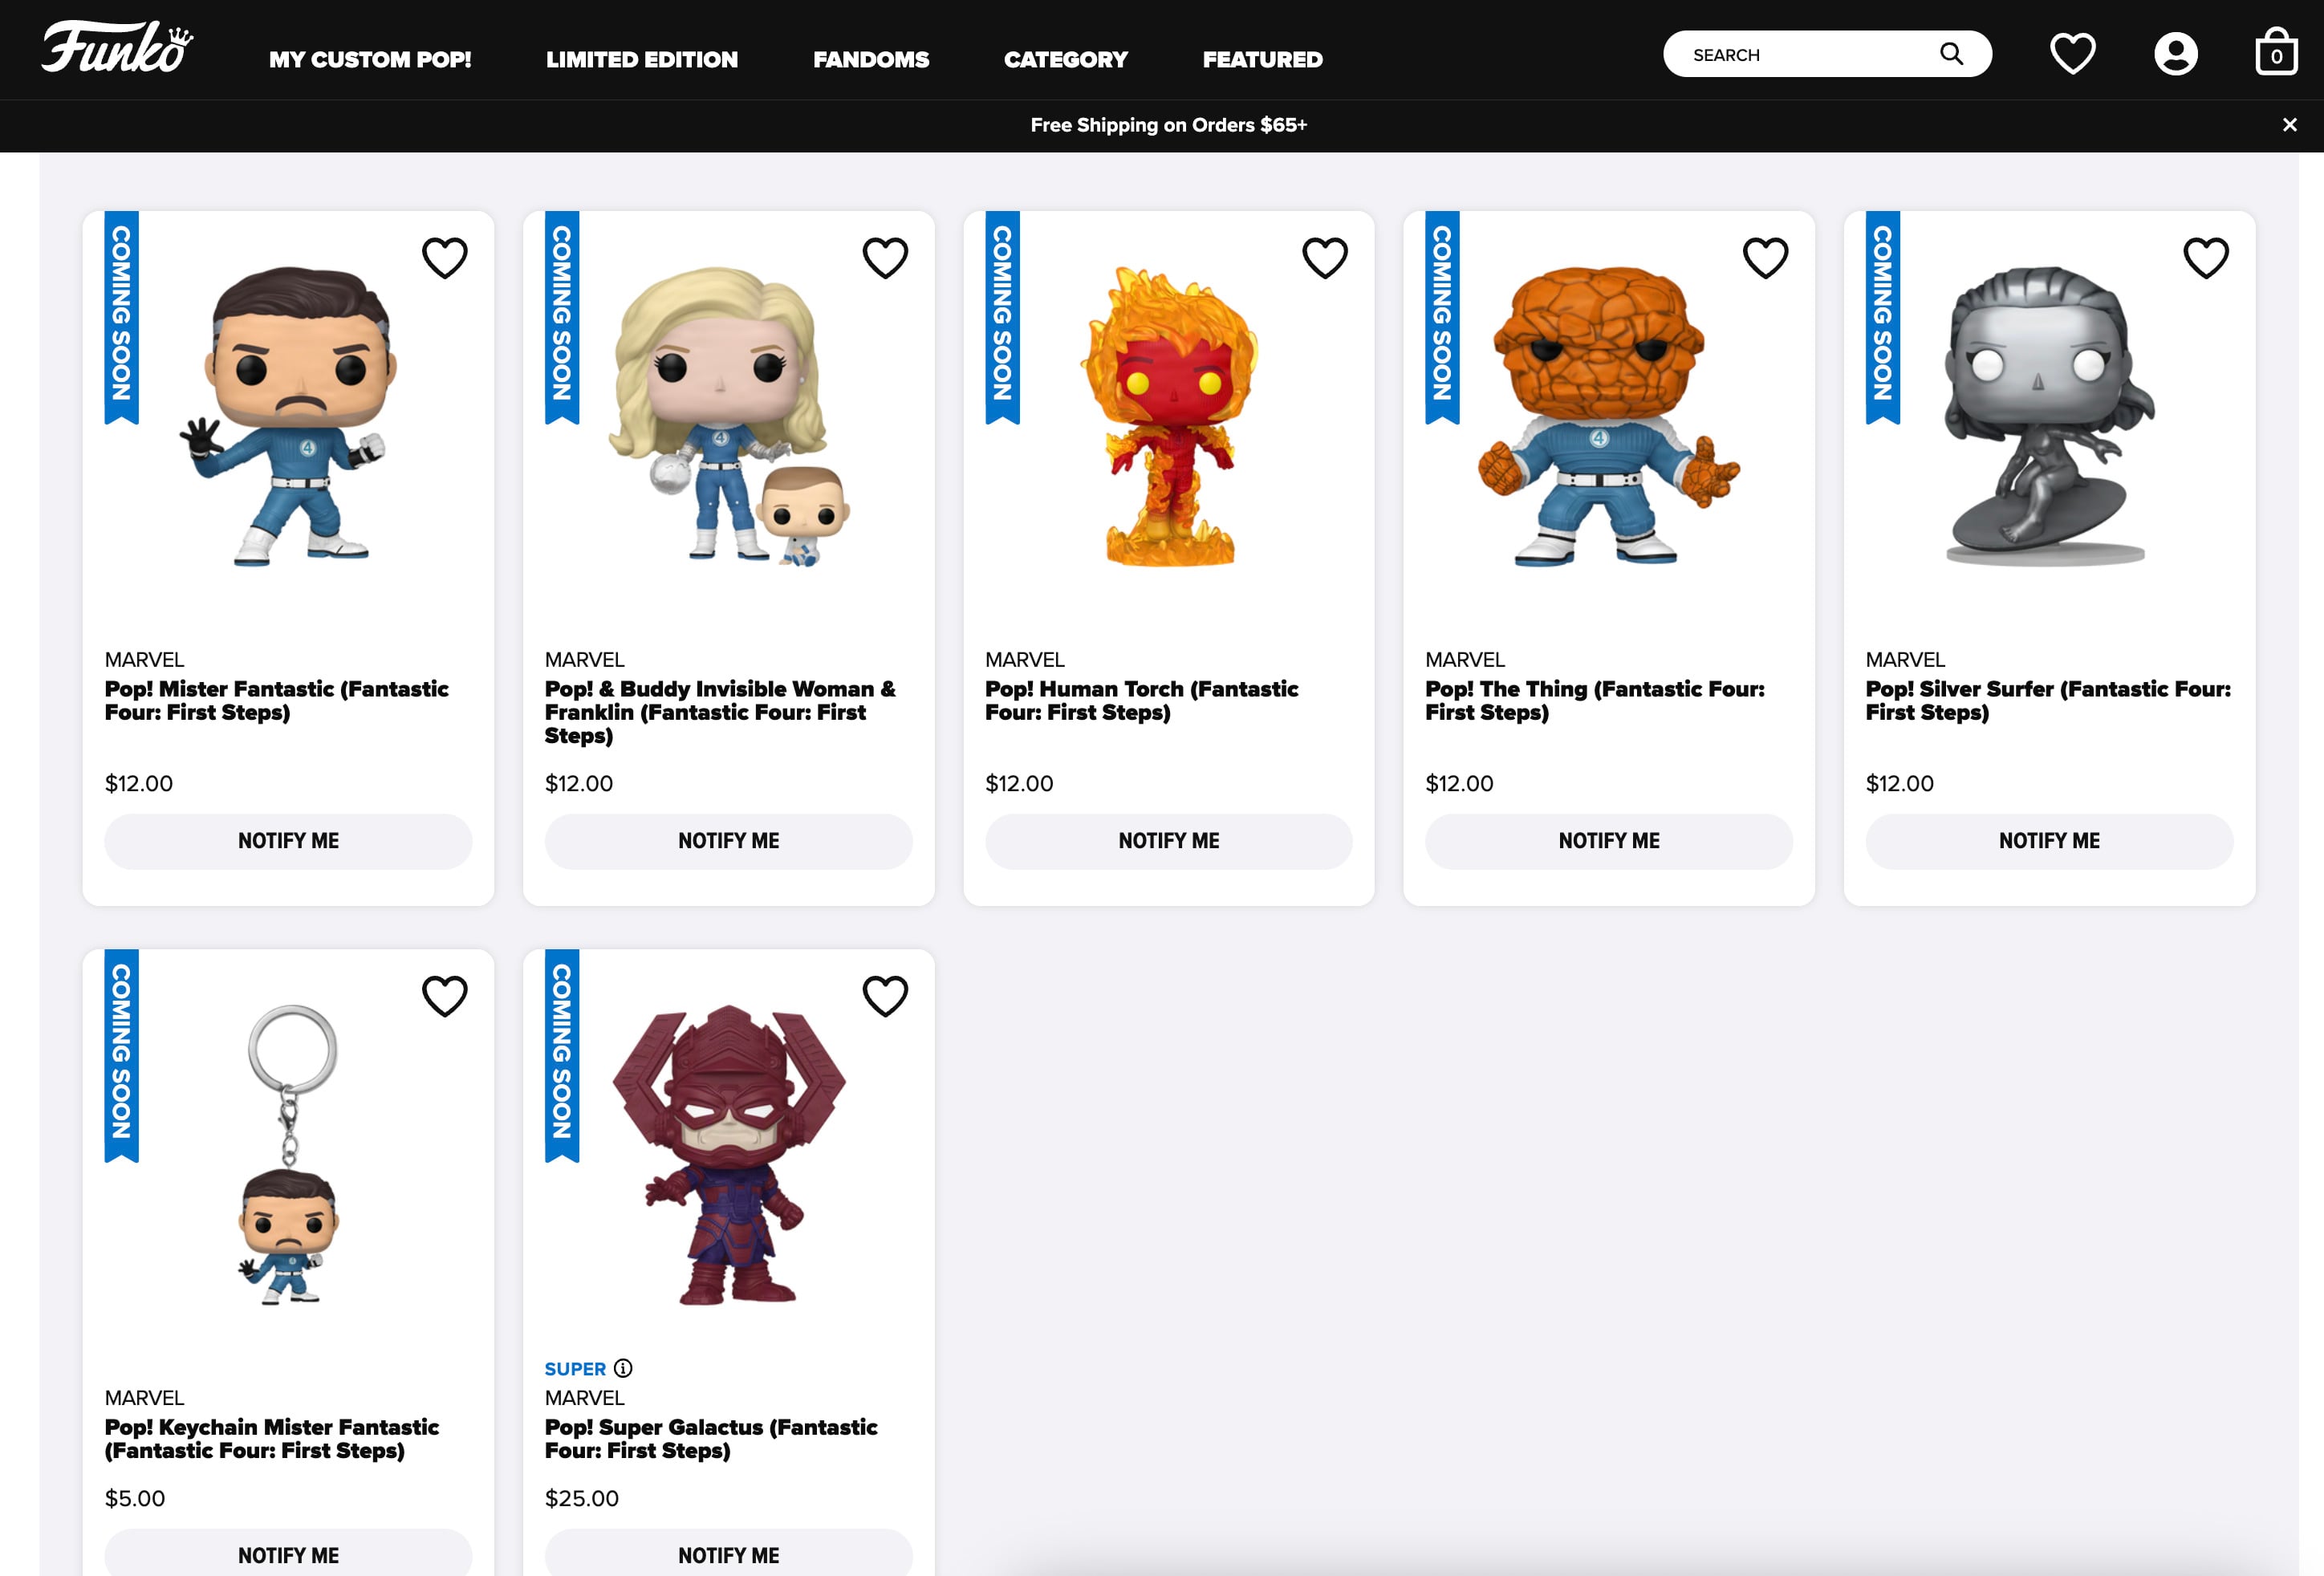The image size is (2324, 1576).
Task: Click the search magnifier icon
Action: coord(1950,54)
